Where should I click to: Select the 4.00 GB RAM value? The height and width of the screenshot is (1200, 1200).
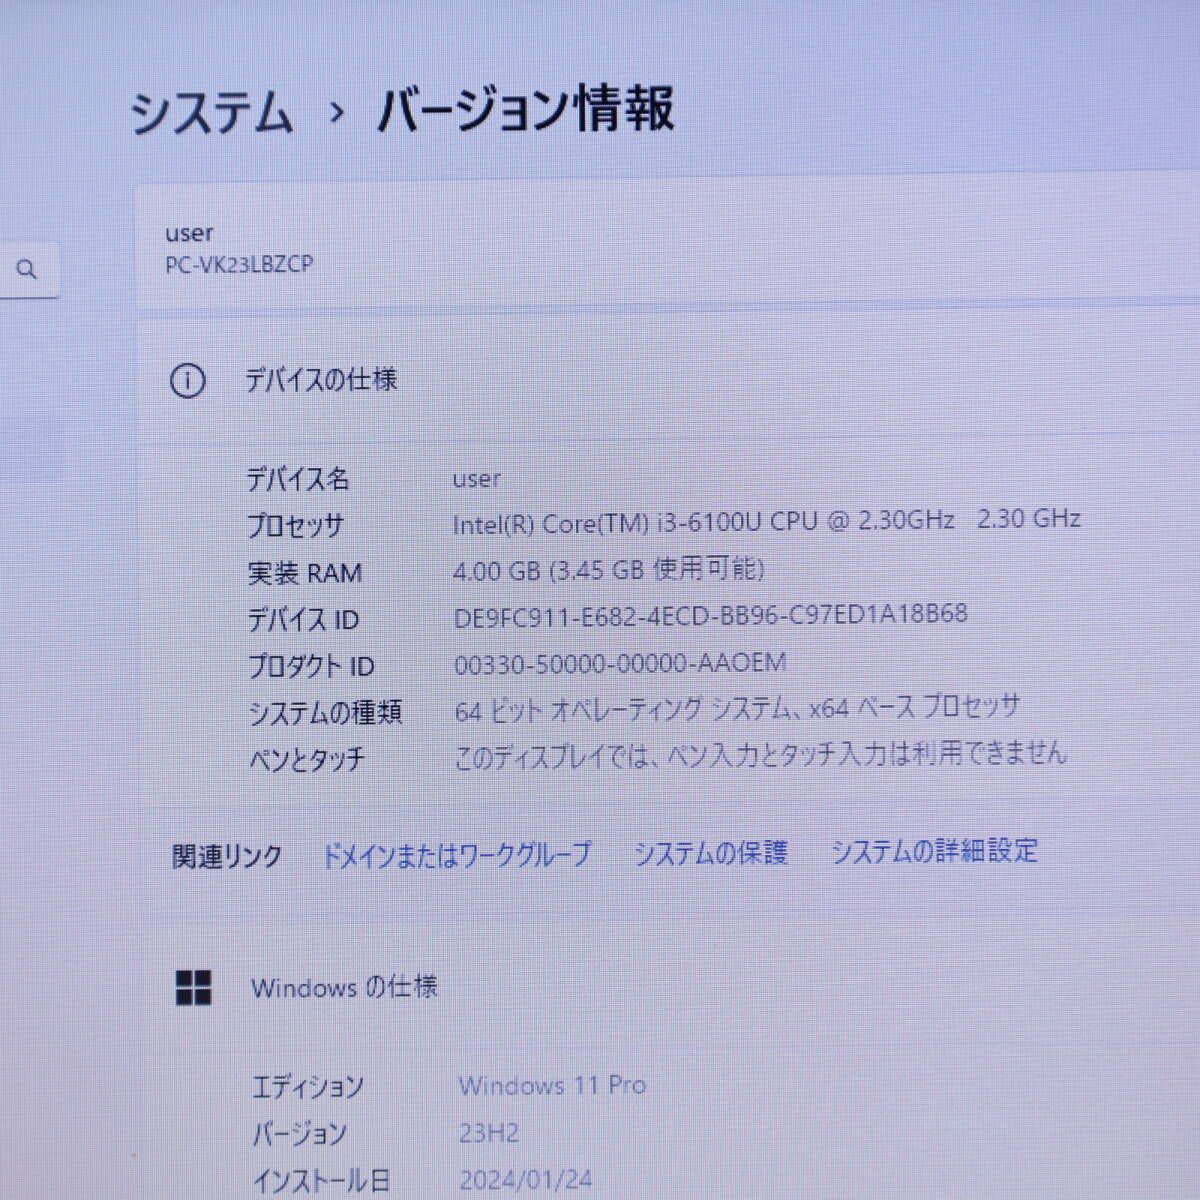click(x=609, y=569)
